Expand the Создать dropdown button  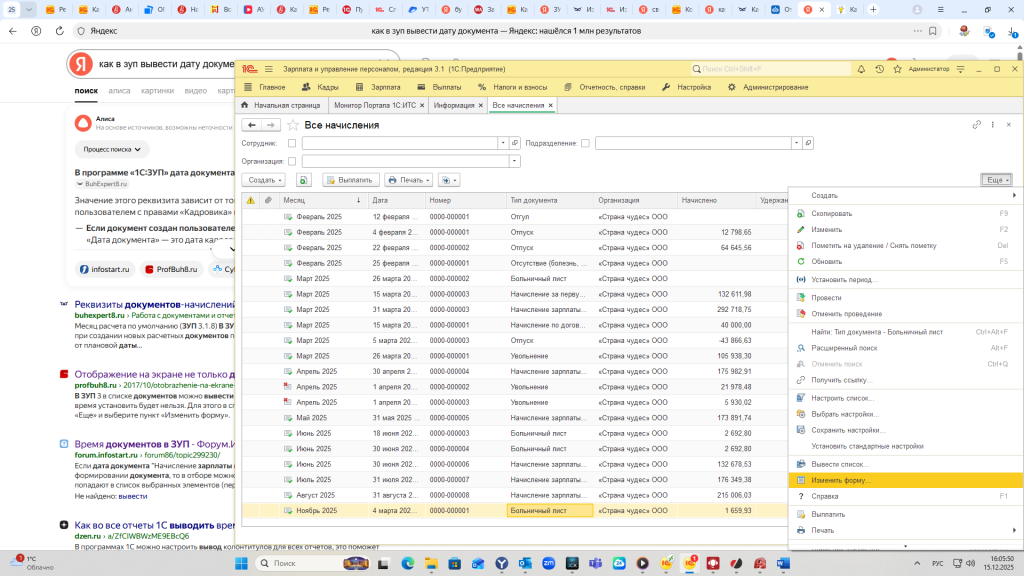(x=263, y=180)
